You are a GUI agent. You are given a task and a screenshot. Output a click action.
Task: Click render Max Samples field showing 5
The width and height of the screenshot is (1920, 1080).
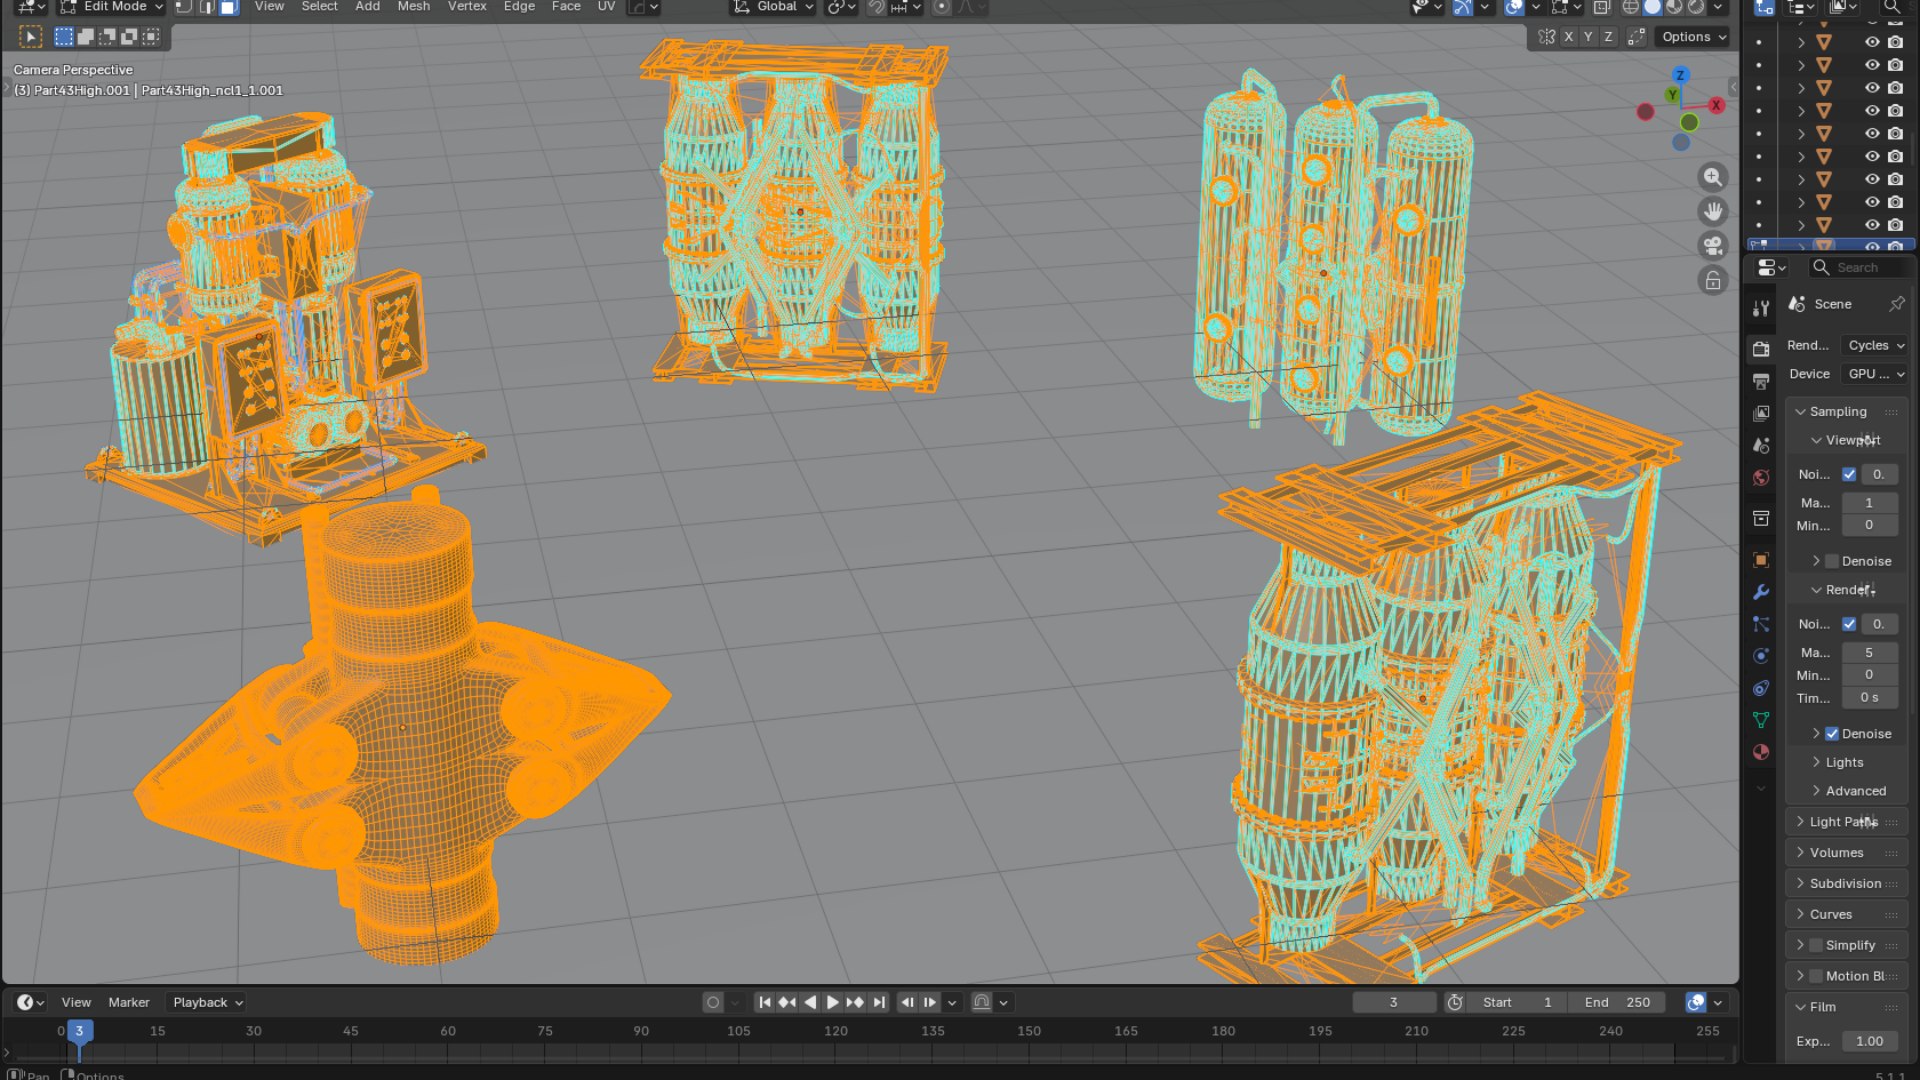pyautogui.click(x=1869, y=653)
